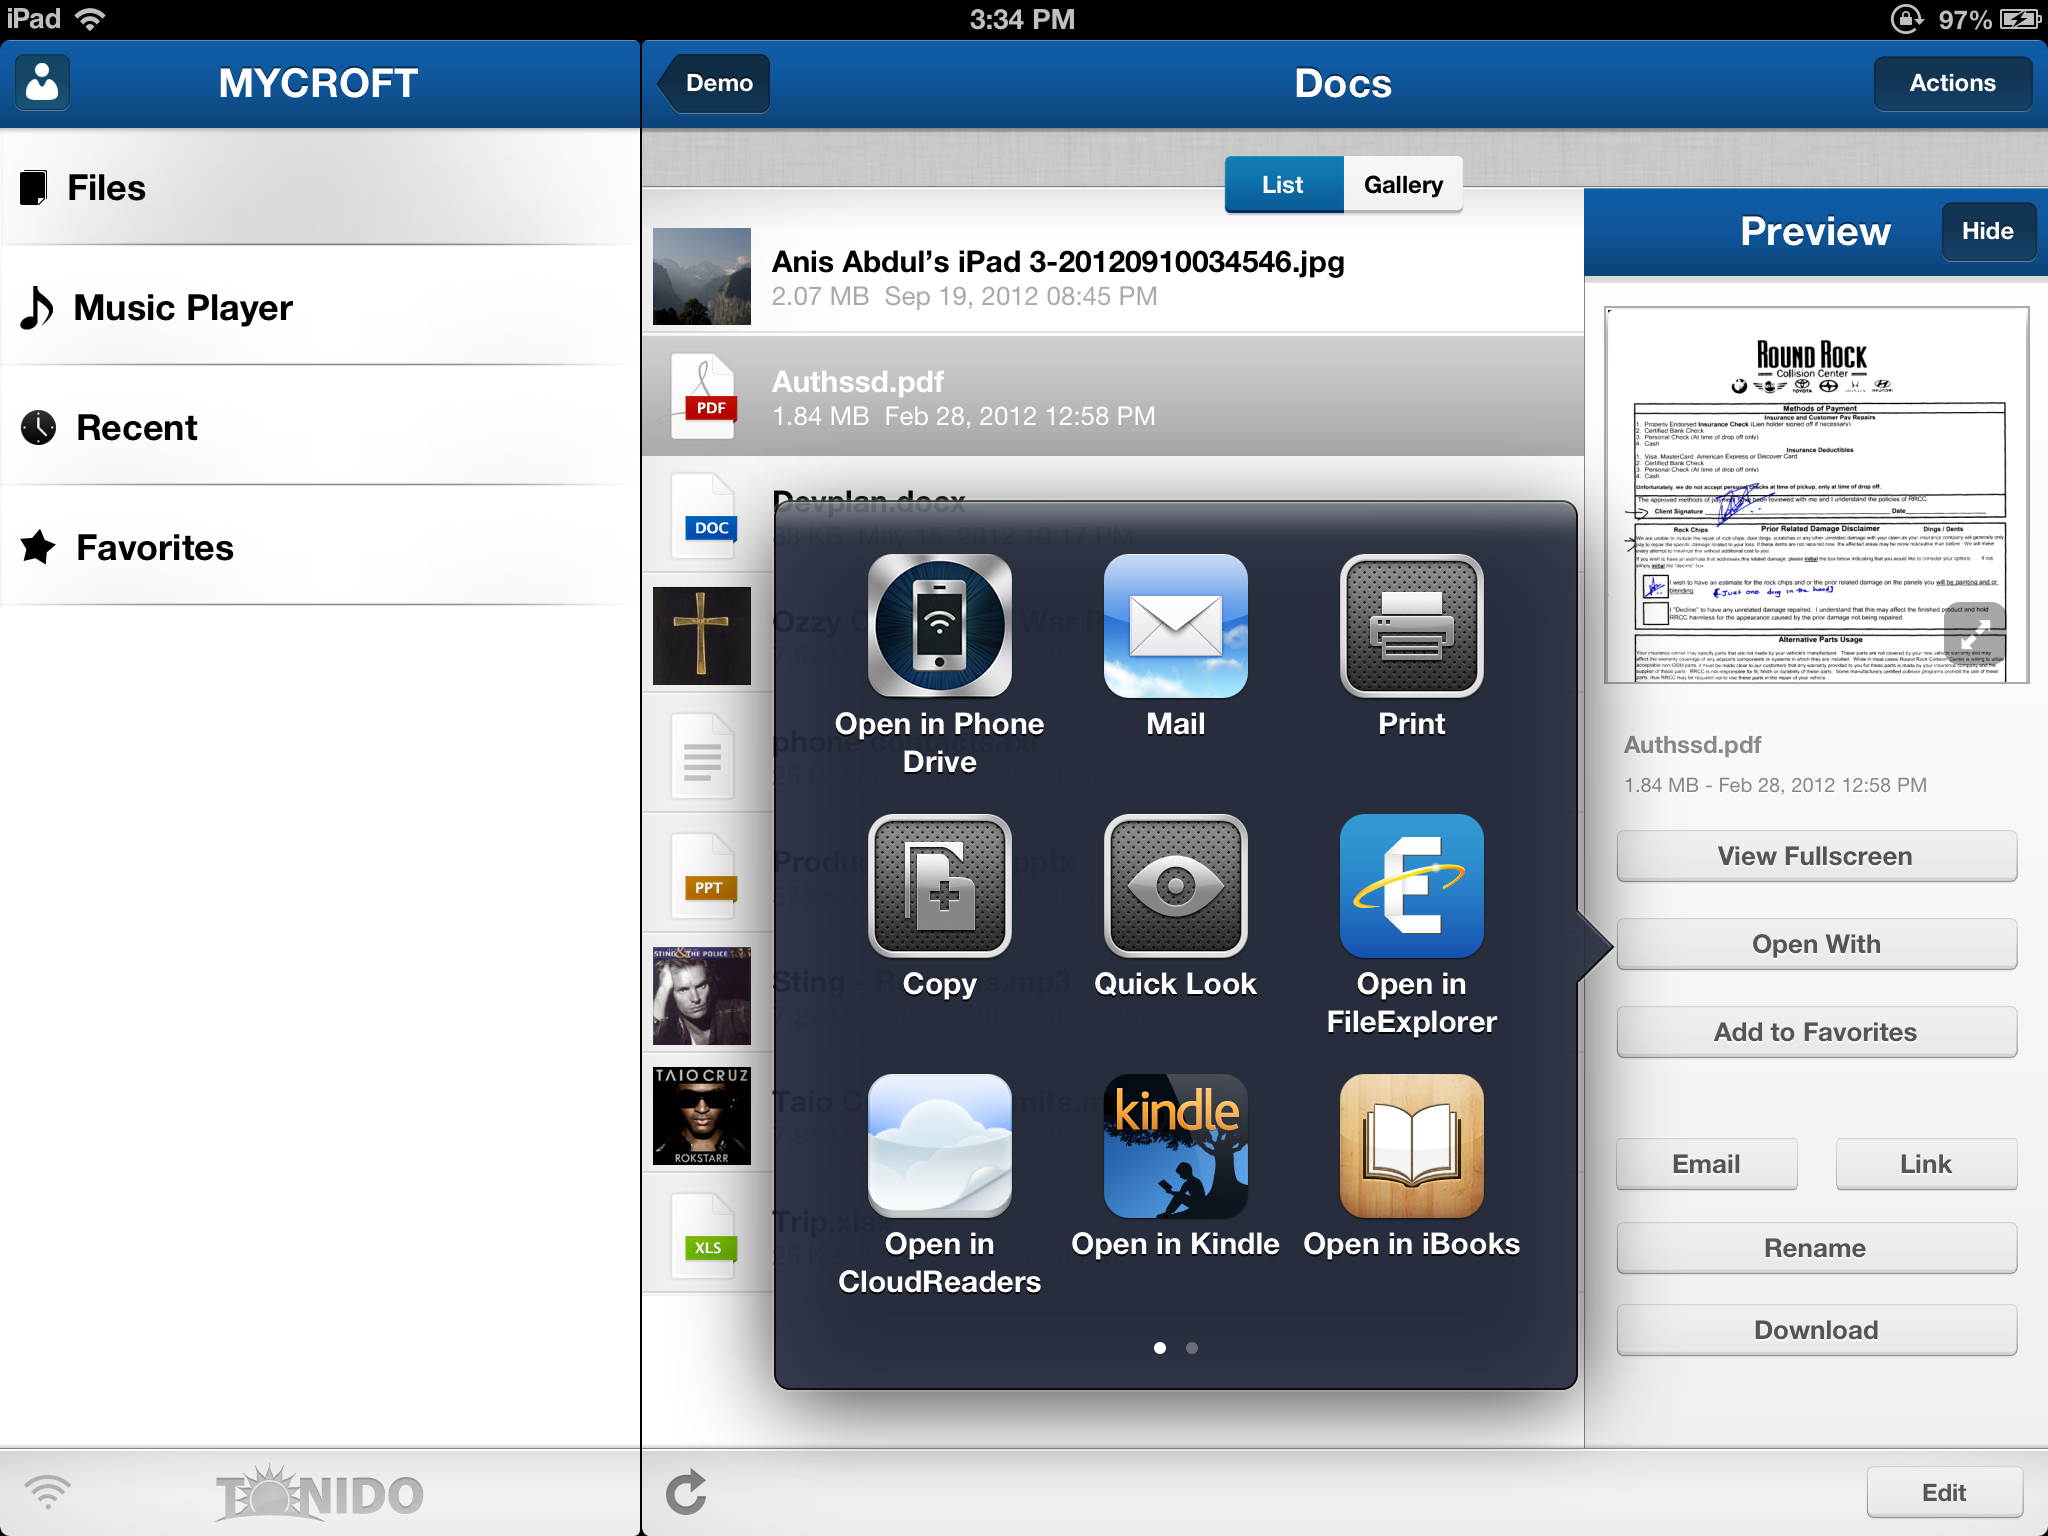
Task: Open the file in Kindle
Action: pyautogui.click(x=1175, y=1146)
